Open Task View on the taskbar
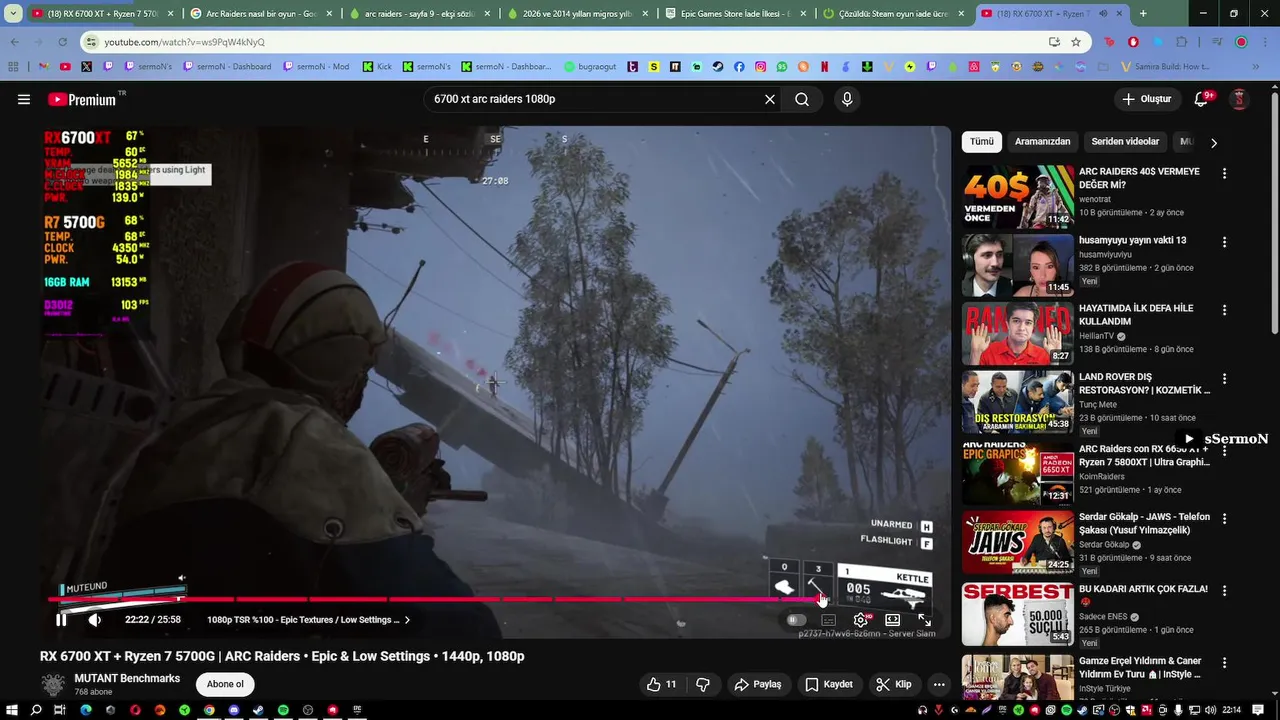This screenshot has height=720, width=1280. [60, 710]
